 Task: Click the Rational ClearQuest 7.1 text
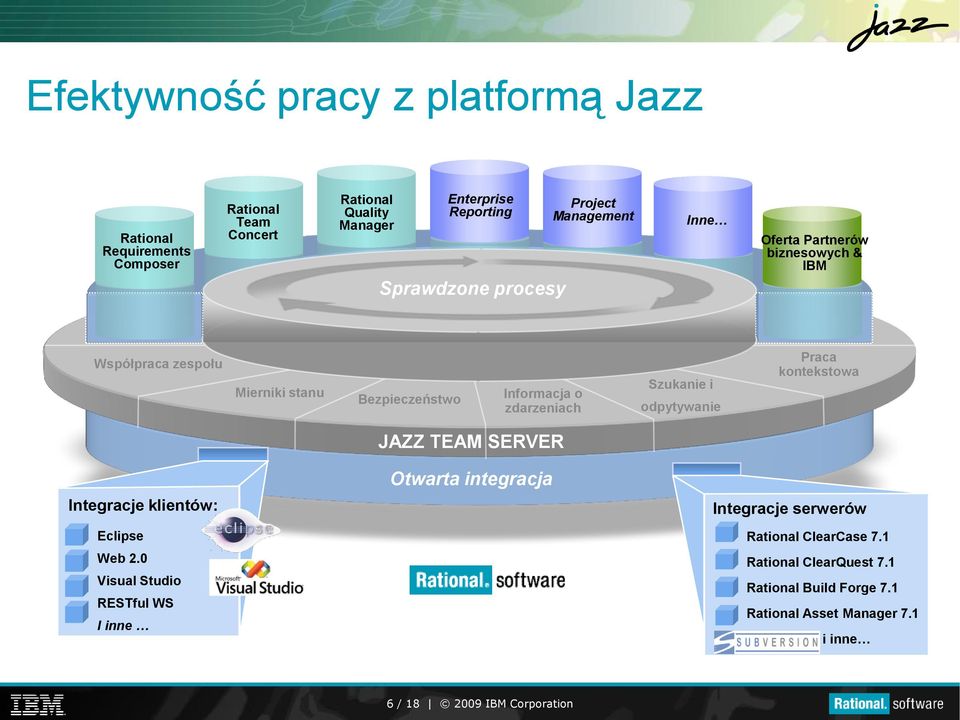(820, 563)
